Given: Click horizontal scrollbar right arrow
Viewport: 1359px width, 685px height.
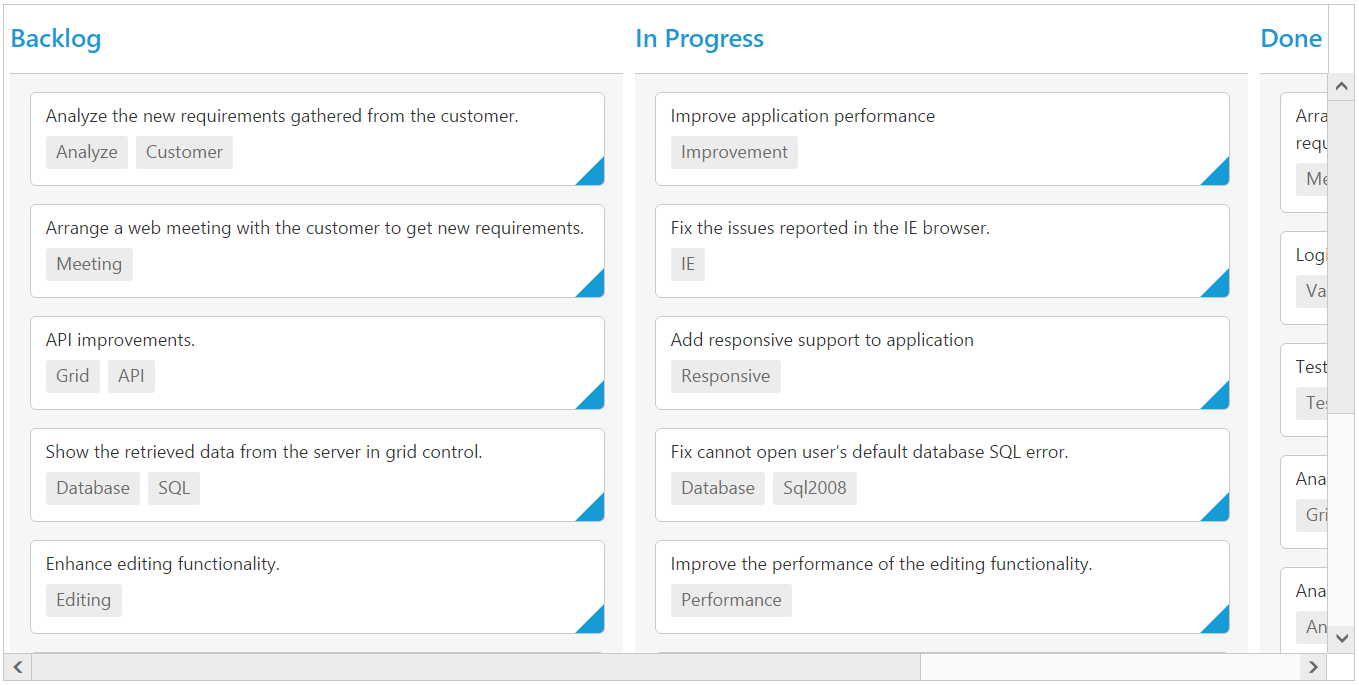Looking at the screenshot, I should point(1314,667).
